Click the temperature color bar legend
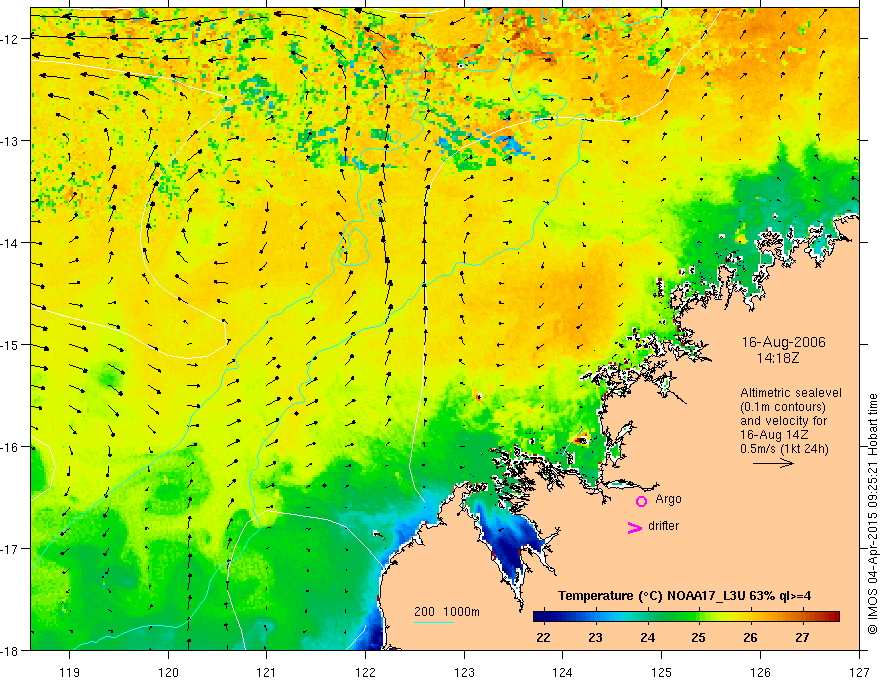Screen dimensions: 880x680 (686, 617)
